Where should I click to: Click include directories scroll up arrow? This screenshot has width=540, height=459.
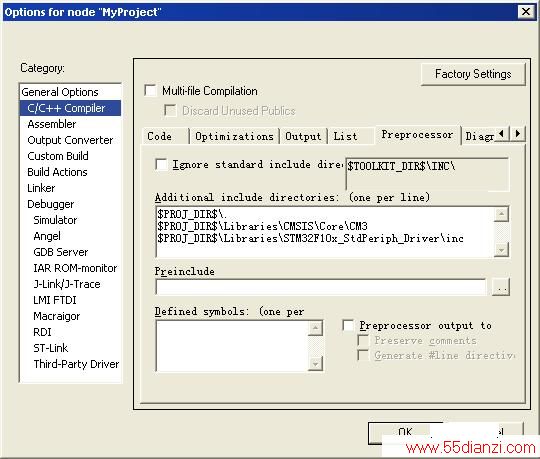click(501, 214)
